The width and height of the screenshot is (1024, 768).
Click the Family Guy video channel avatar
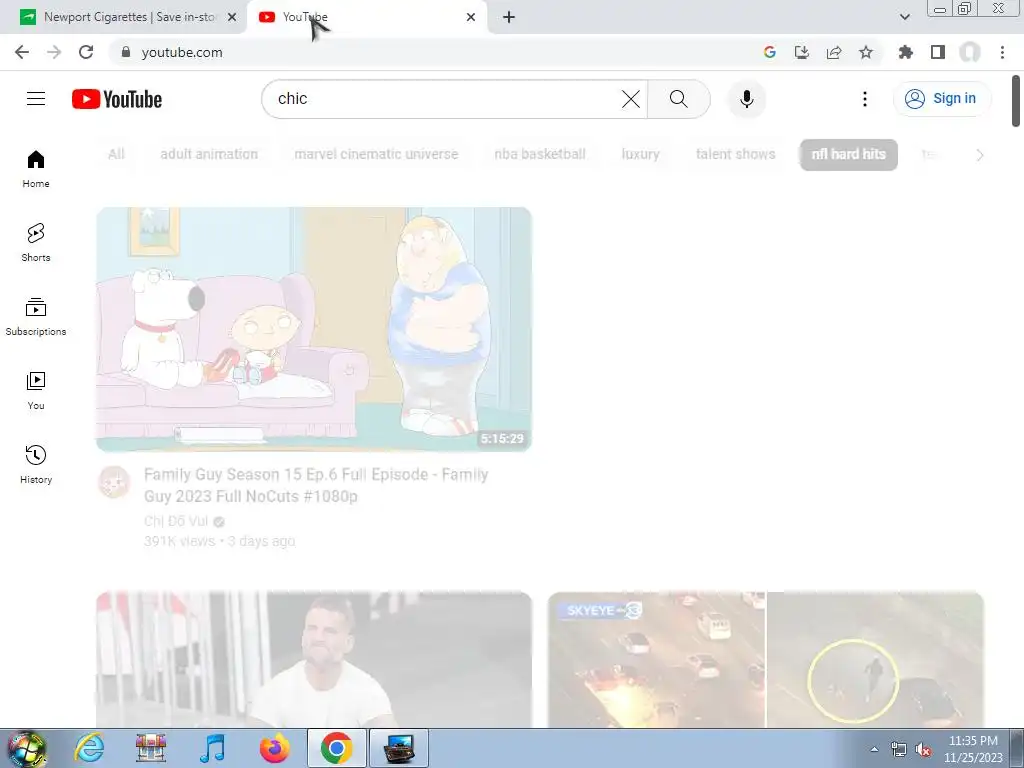[114, 482]
